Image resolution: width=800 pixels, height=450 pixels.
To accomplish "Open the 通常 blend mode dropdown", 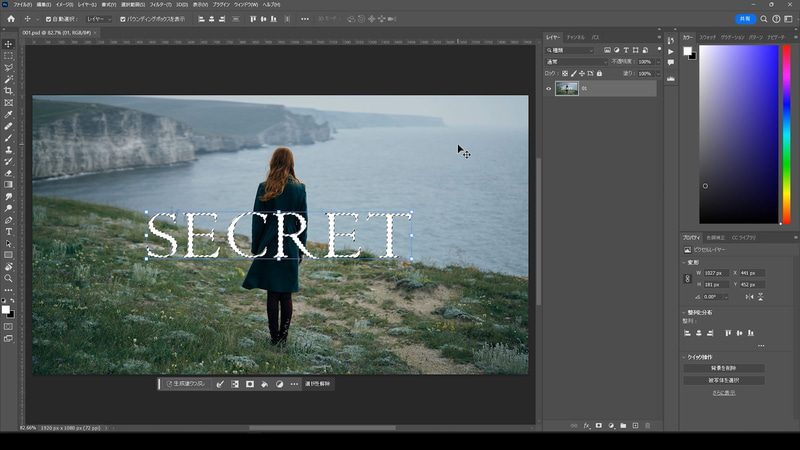I will (577, 62).
